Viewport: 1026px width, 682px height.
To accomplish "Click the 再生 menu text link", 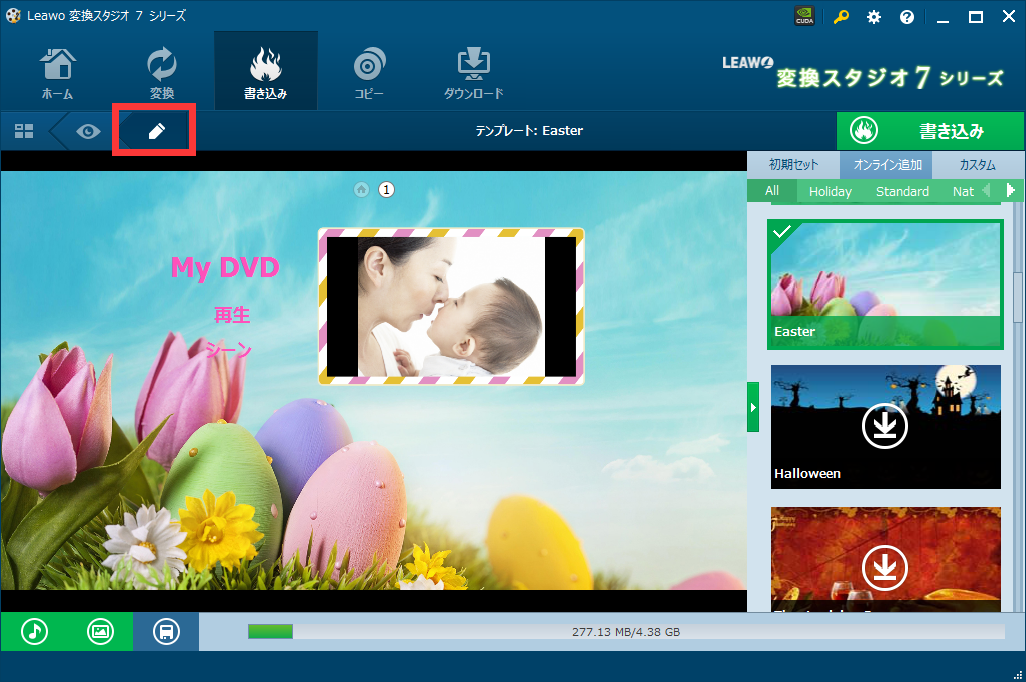I will click(232, 315).
